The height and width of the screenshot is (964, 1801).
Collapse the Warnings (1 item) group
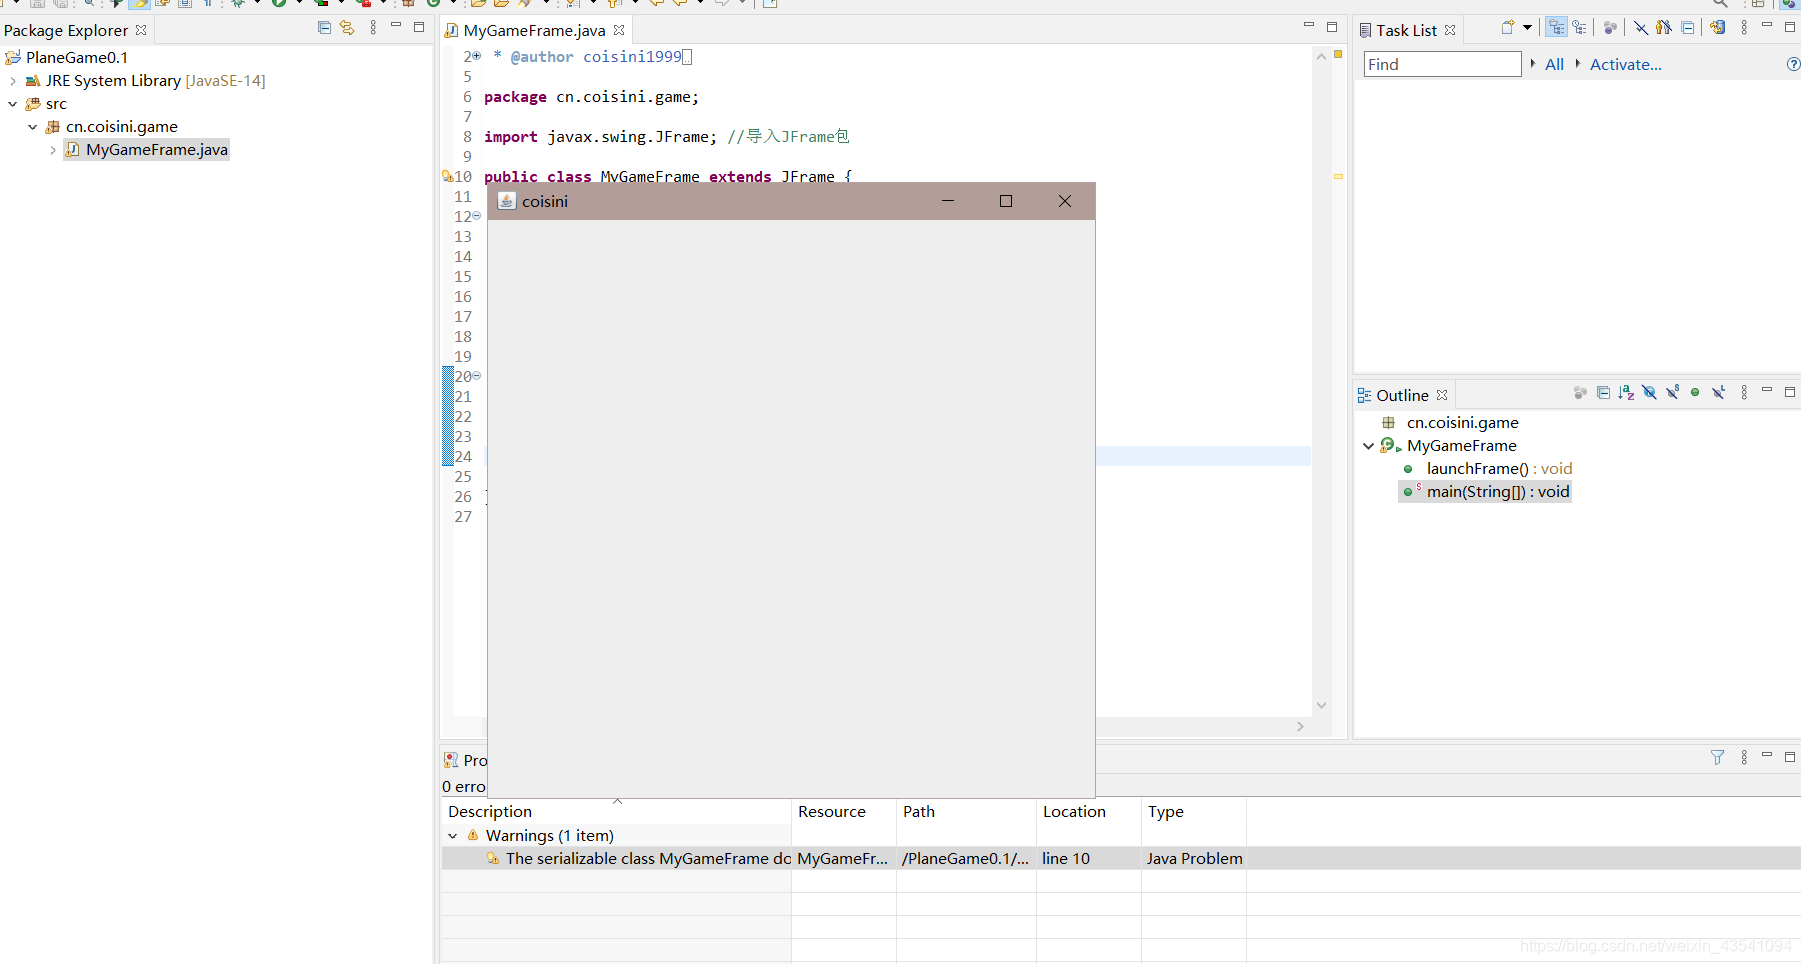pos(452,836)
